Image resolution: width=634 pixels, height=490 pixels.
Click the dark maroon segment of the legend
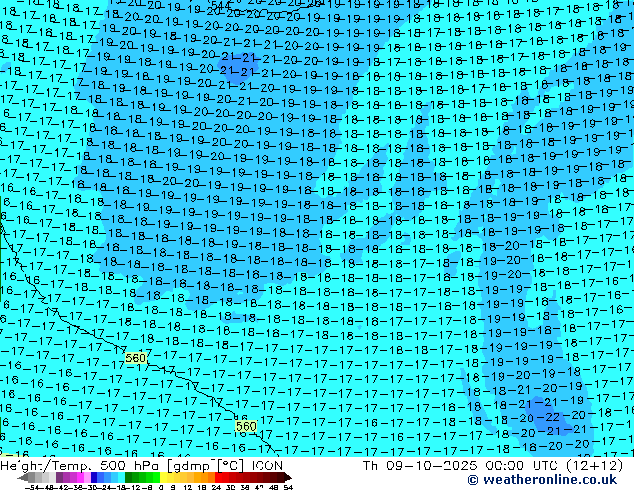[281, 478]
